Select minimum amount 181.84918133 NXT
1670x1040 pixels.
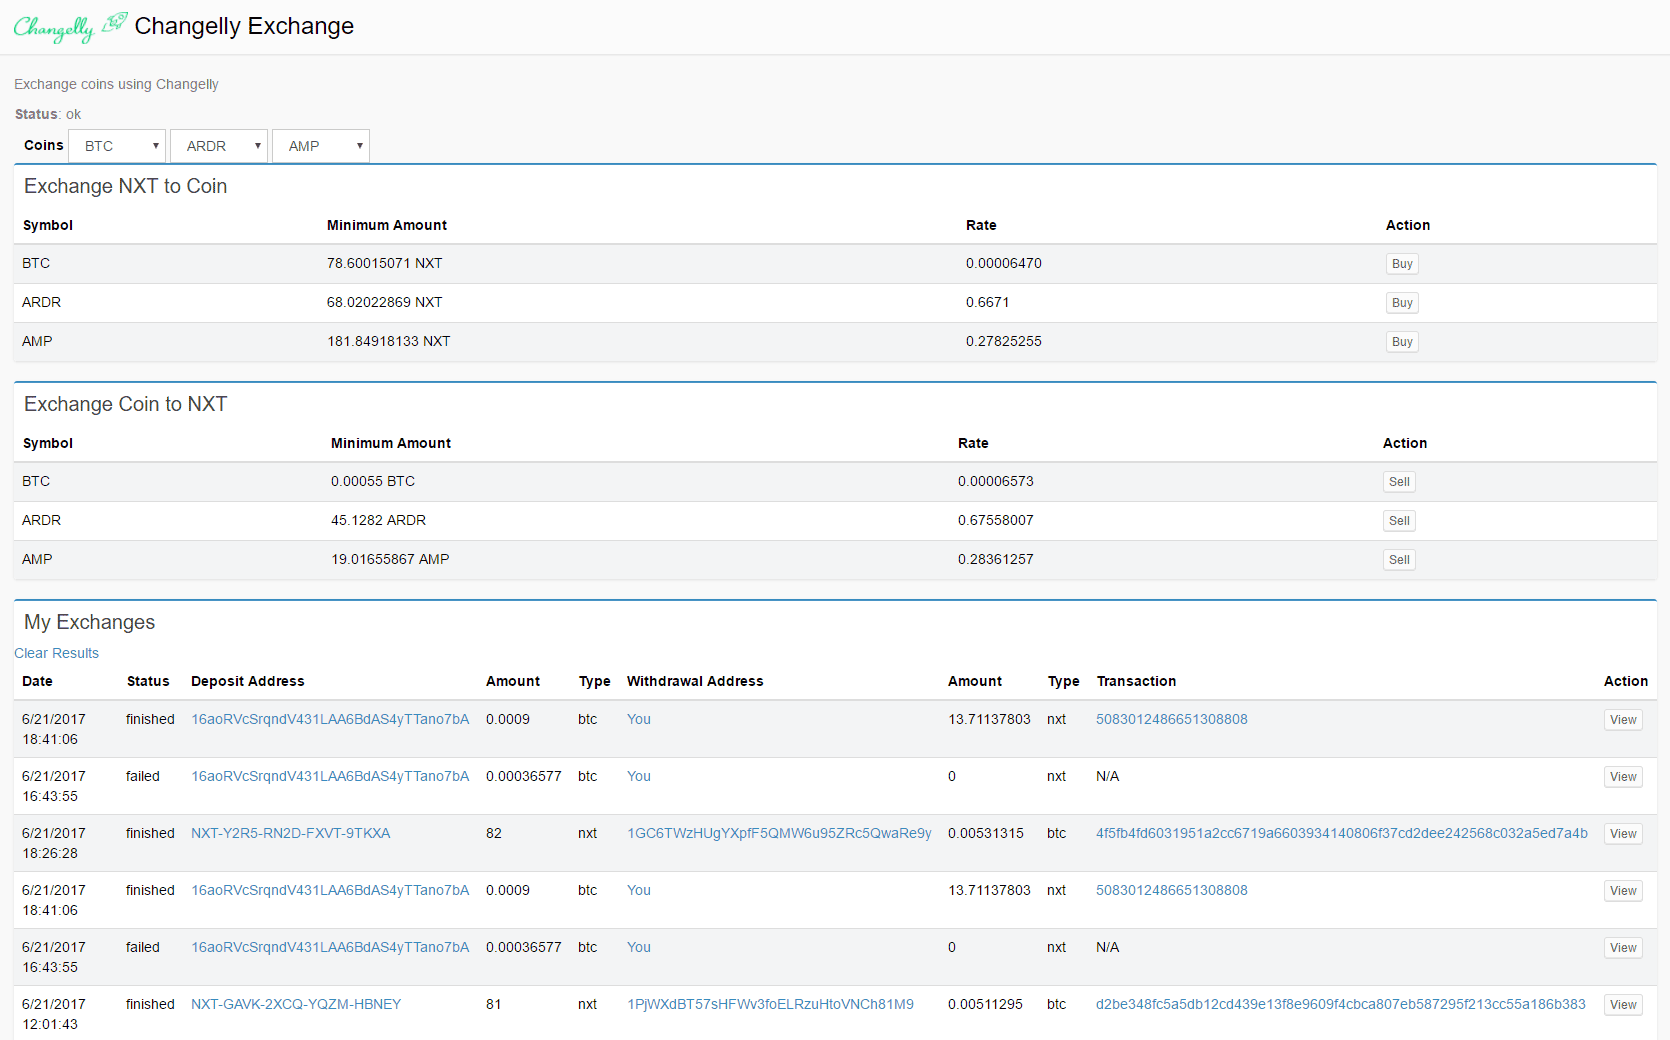[x=389, y=341]
